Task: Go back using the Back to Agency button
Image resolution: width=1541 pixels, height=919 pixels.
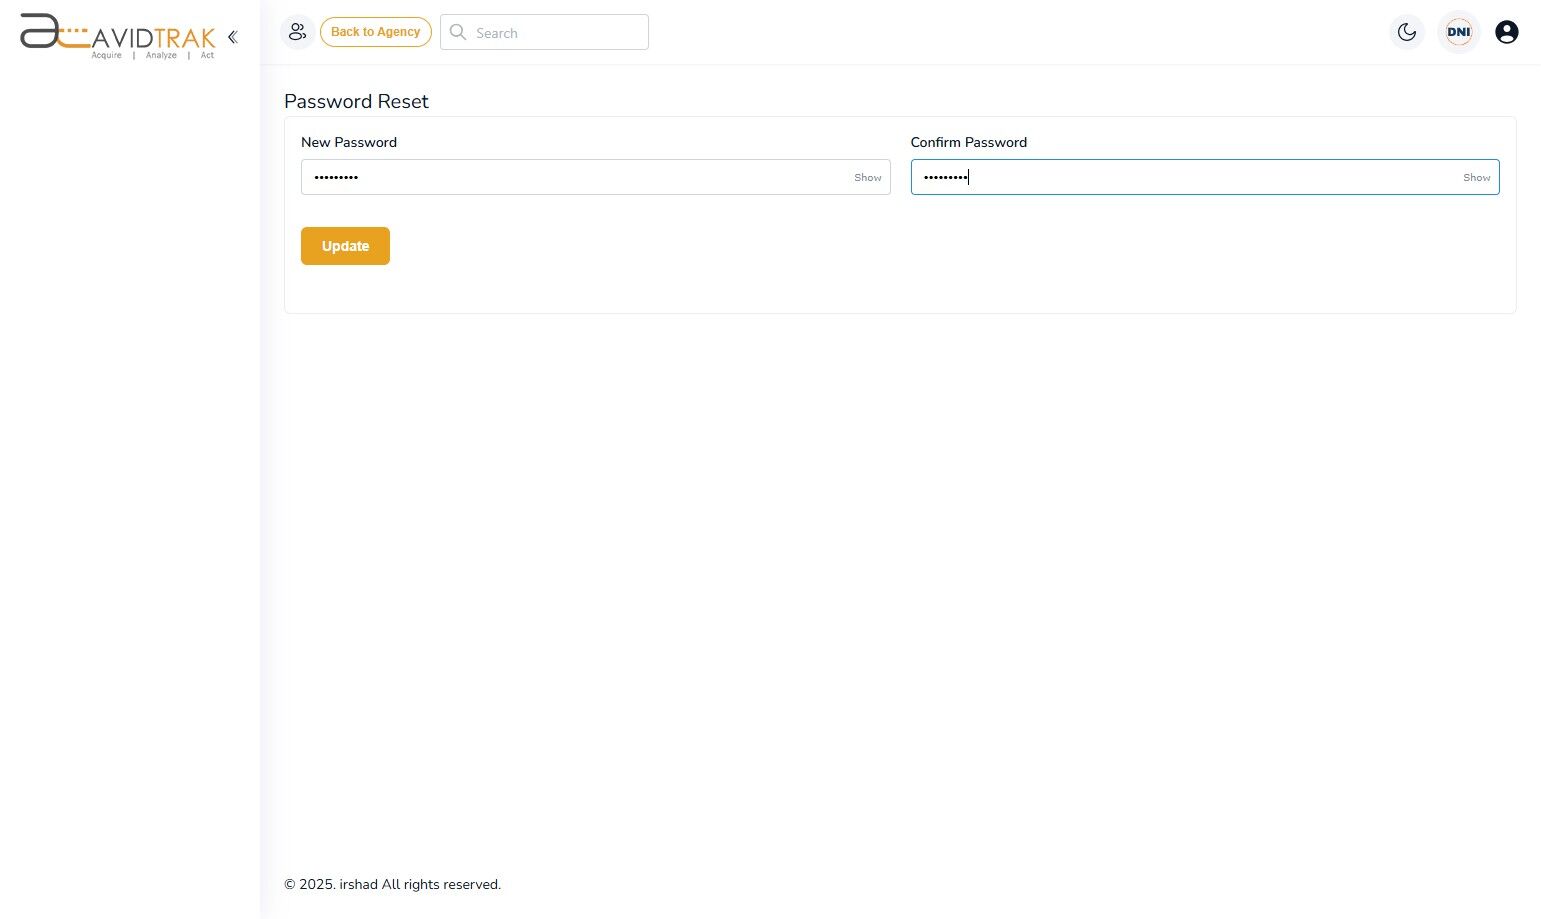Action: (x=375, y=31)
